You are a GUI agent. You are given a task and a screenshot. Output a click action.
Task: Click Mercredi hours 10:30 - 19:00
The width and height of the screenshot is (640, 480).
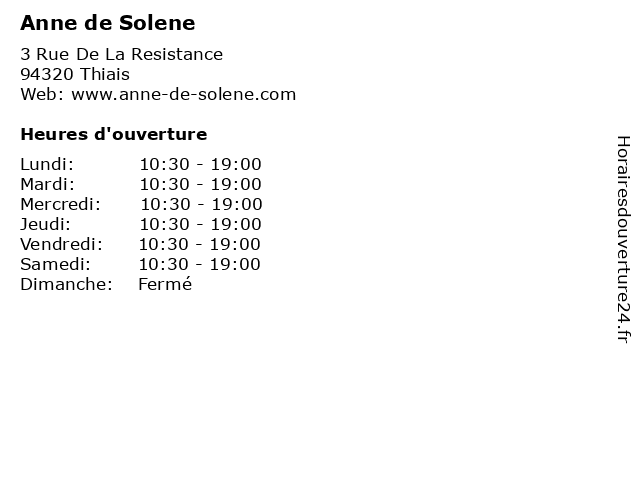pyautogui.click(x=201, y=204)
